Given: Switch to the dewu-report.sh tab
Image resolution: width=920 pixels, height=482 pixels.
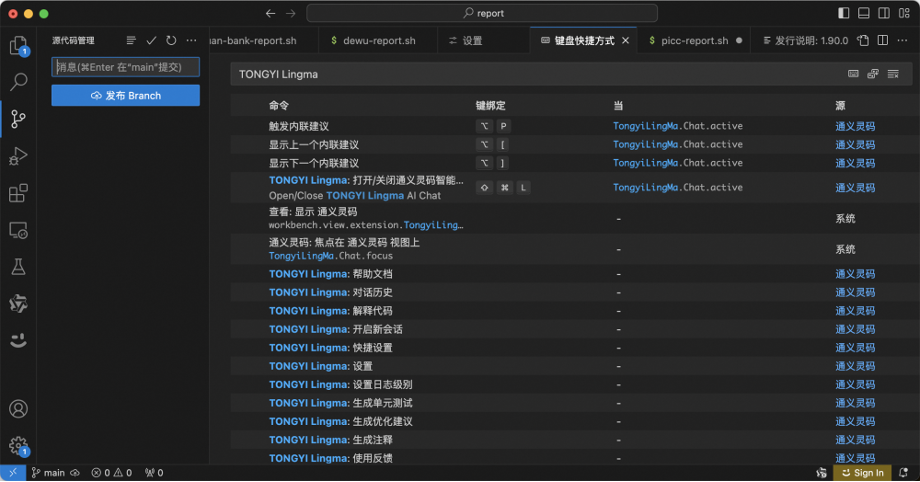Looking at the screenshot, I should (373, 41).
